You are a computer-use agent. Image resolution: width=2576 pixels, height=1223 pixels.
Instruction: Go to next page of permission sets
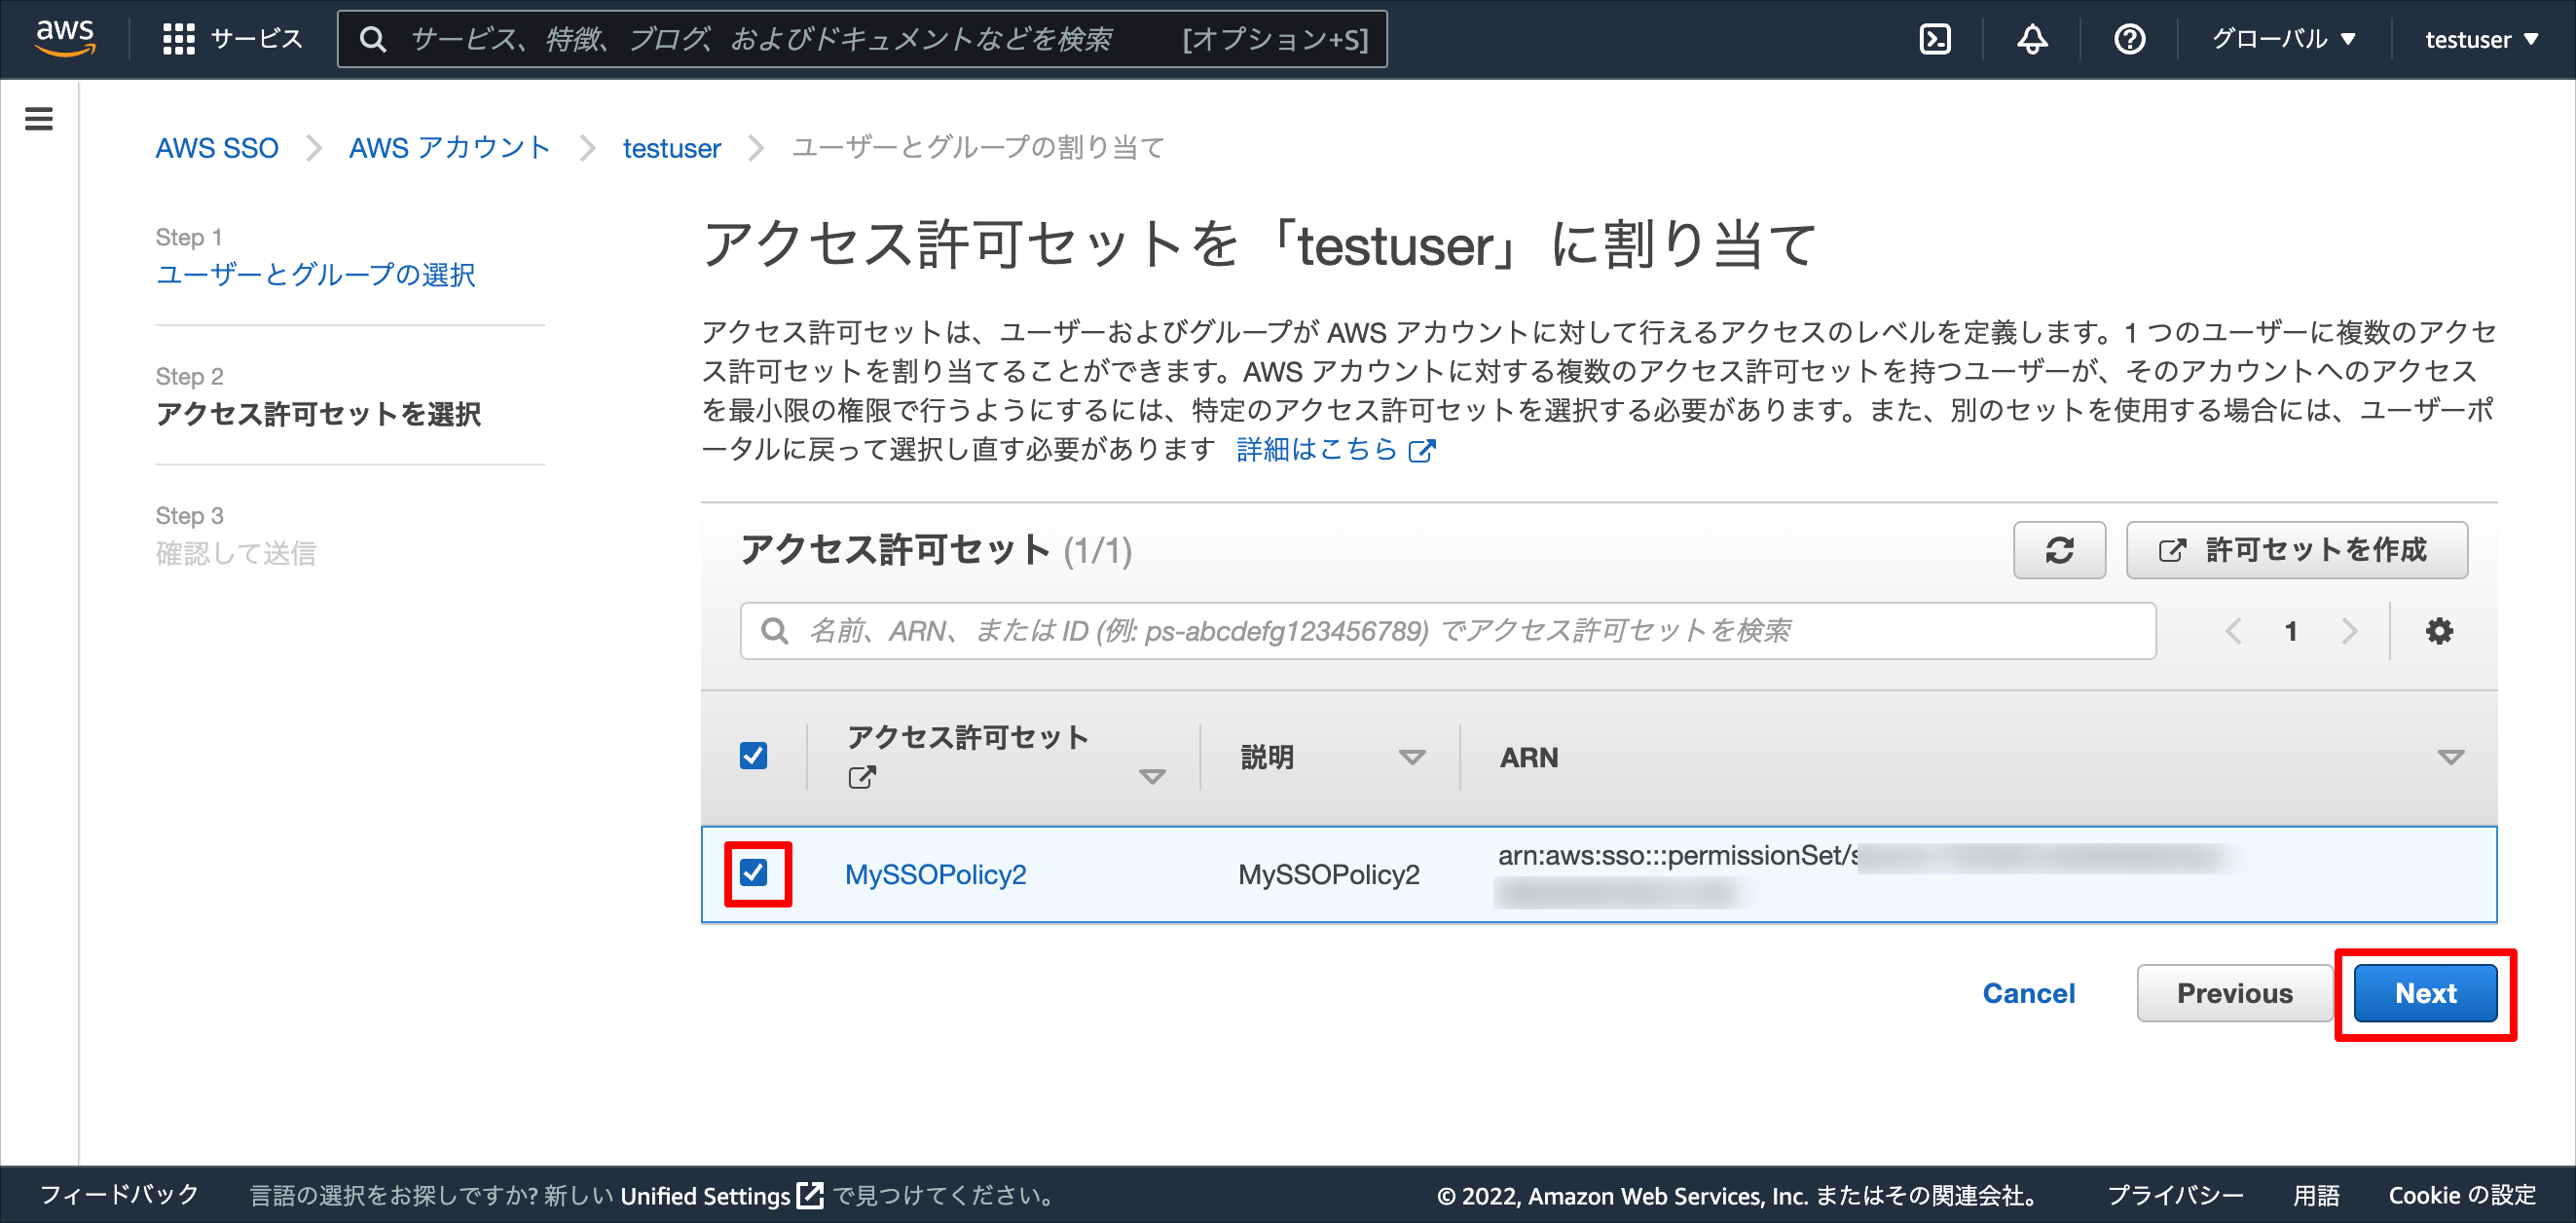[2349, 631]
